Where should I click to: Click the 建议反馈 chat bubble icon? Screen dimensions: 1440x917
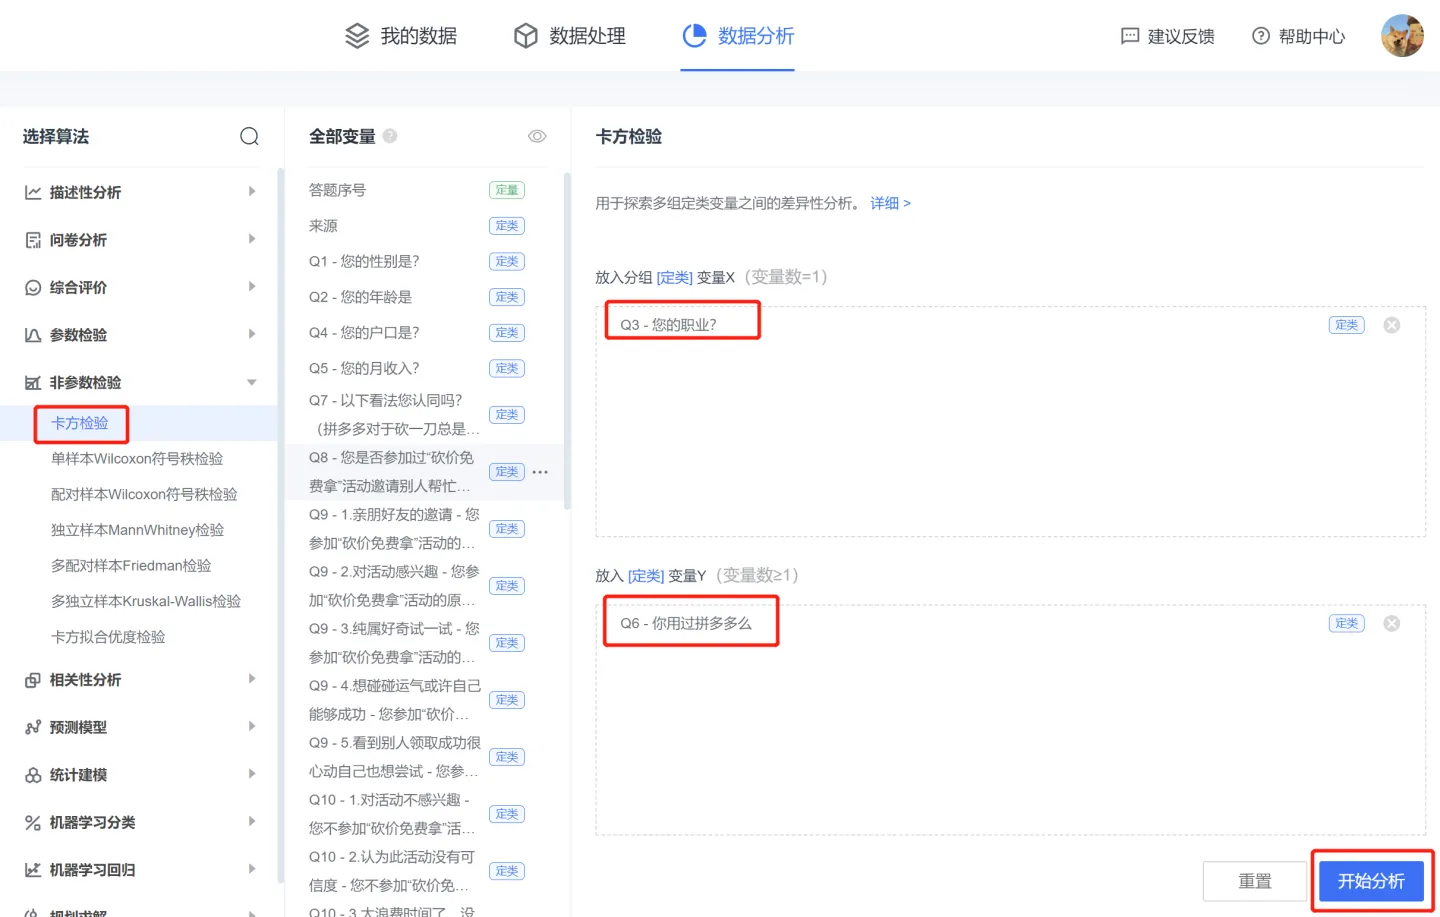coord(1130,36)
